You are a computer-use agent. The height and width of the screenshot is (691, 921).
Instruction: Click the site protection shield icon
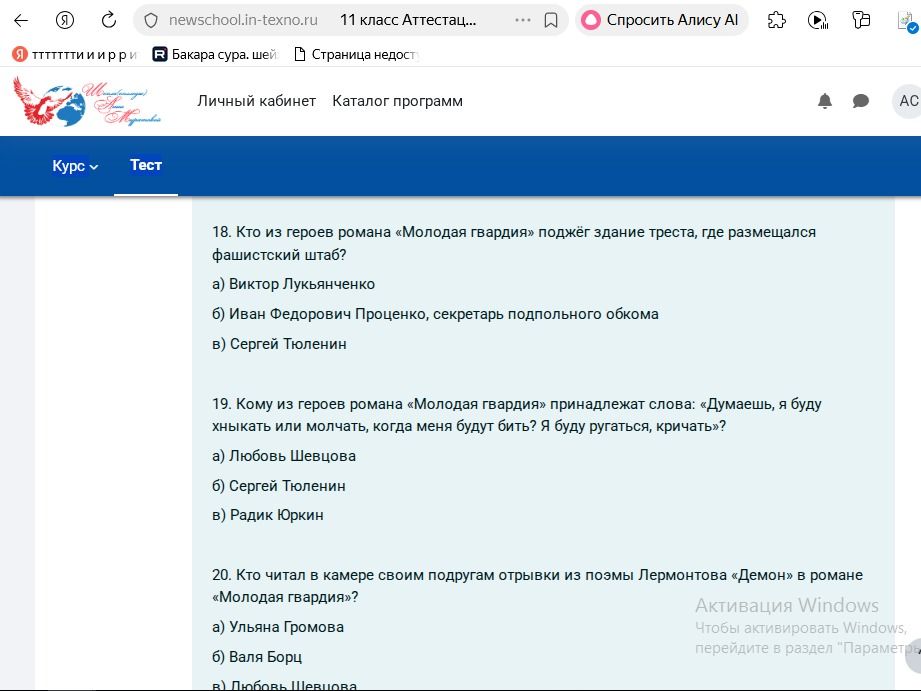click(151, 21)
